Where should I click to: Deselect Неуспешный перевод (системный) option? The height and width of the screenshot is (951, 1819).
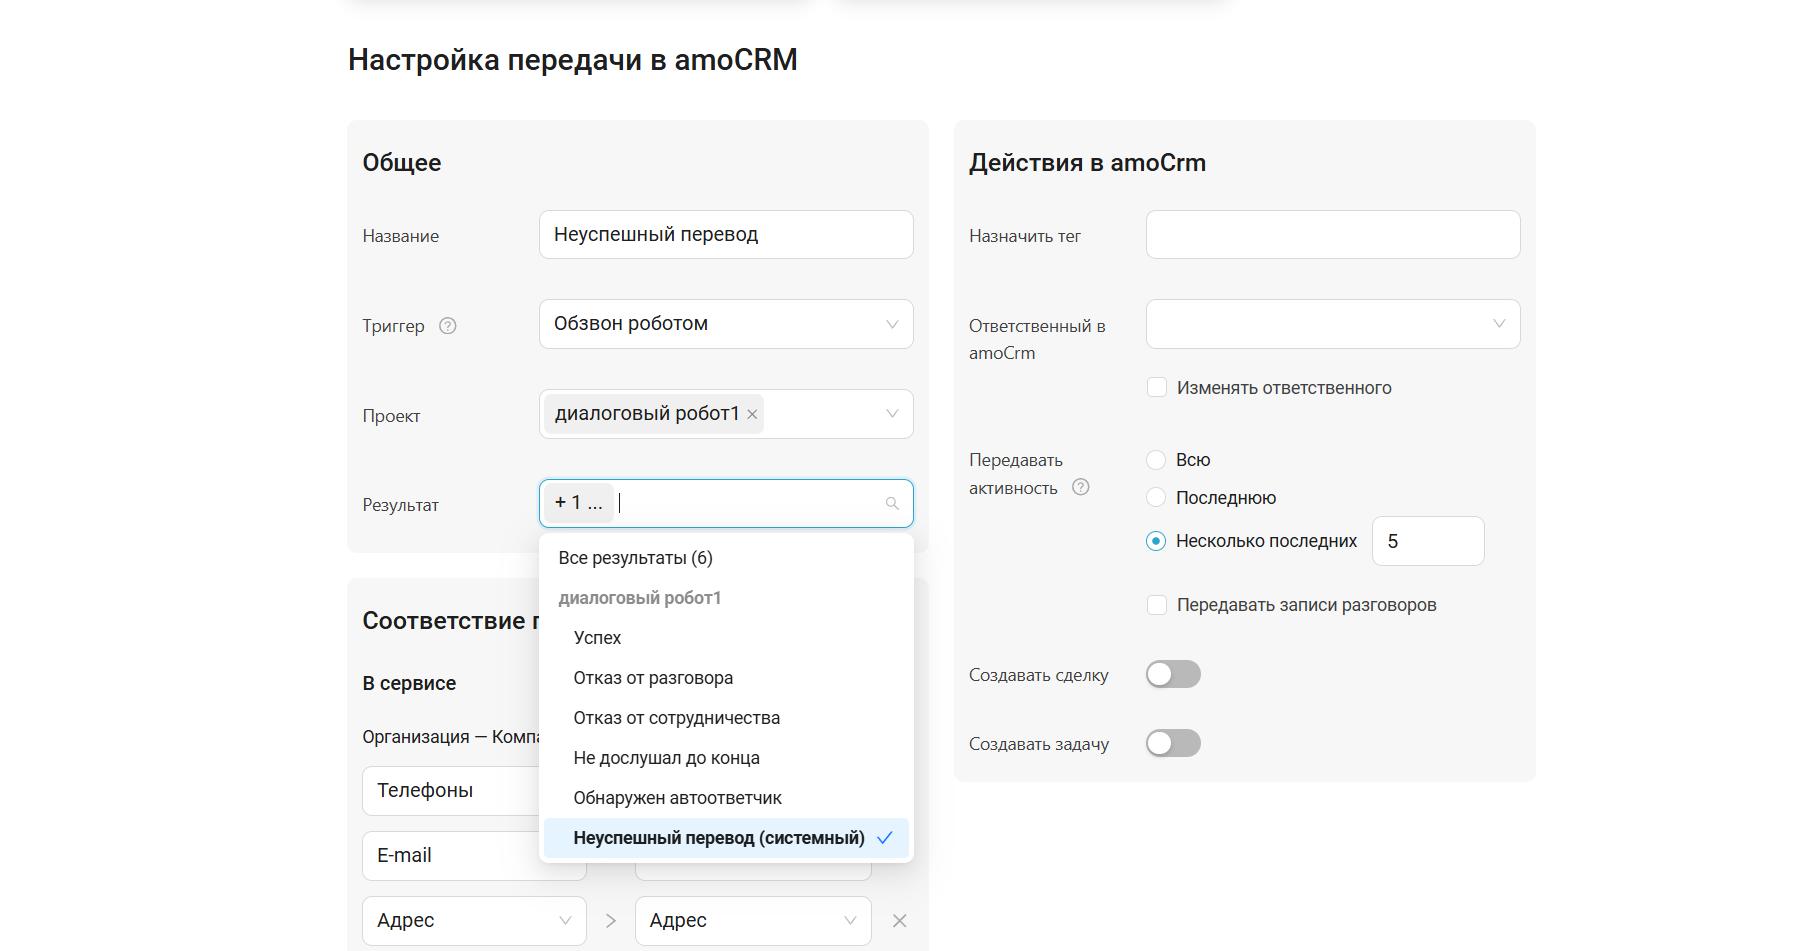click(x=718, y=838)
